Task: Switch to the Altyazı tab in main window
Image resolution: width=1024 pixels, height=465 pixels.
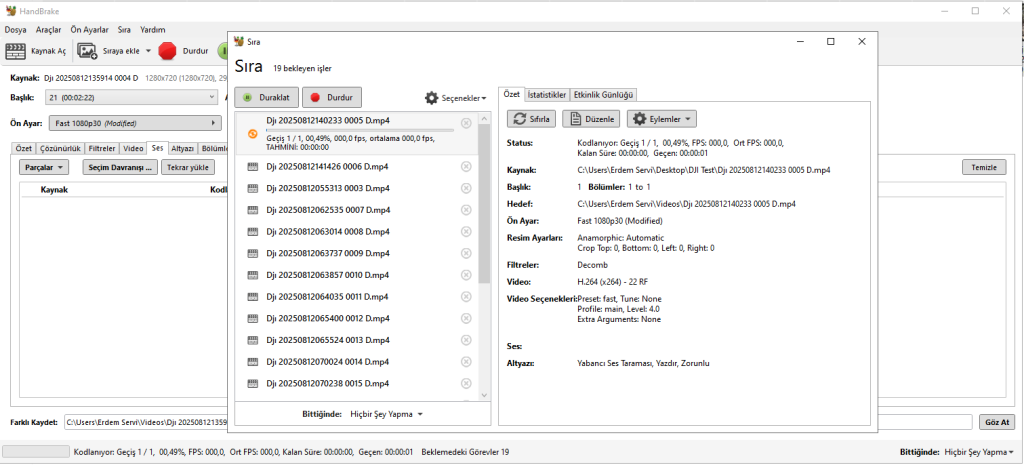Action: 182,148
